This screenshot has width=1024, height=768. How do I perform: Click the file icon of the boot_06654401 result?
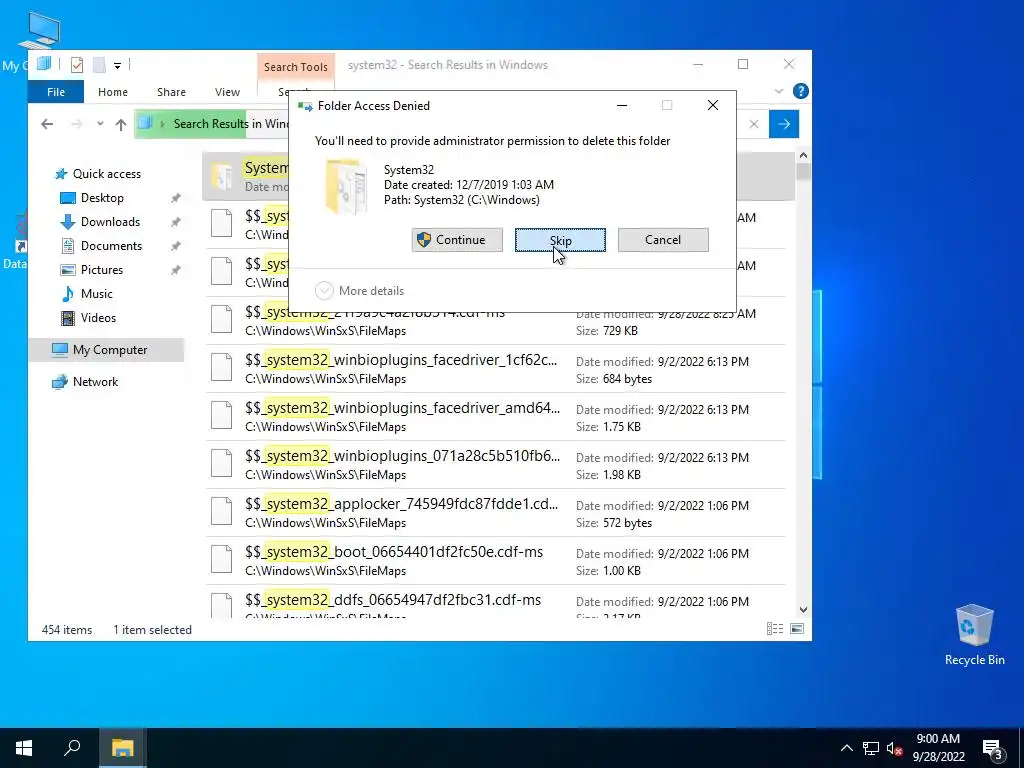221,559
